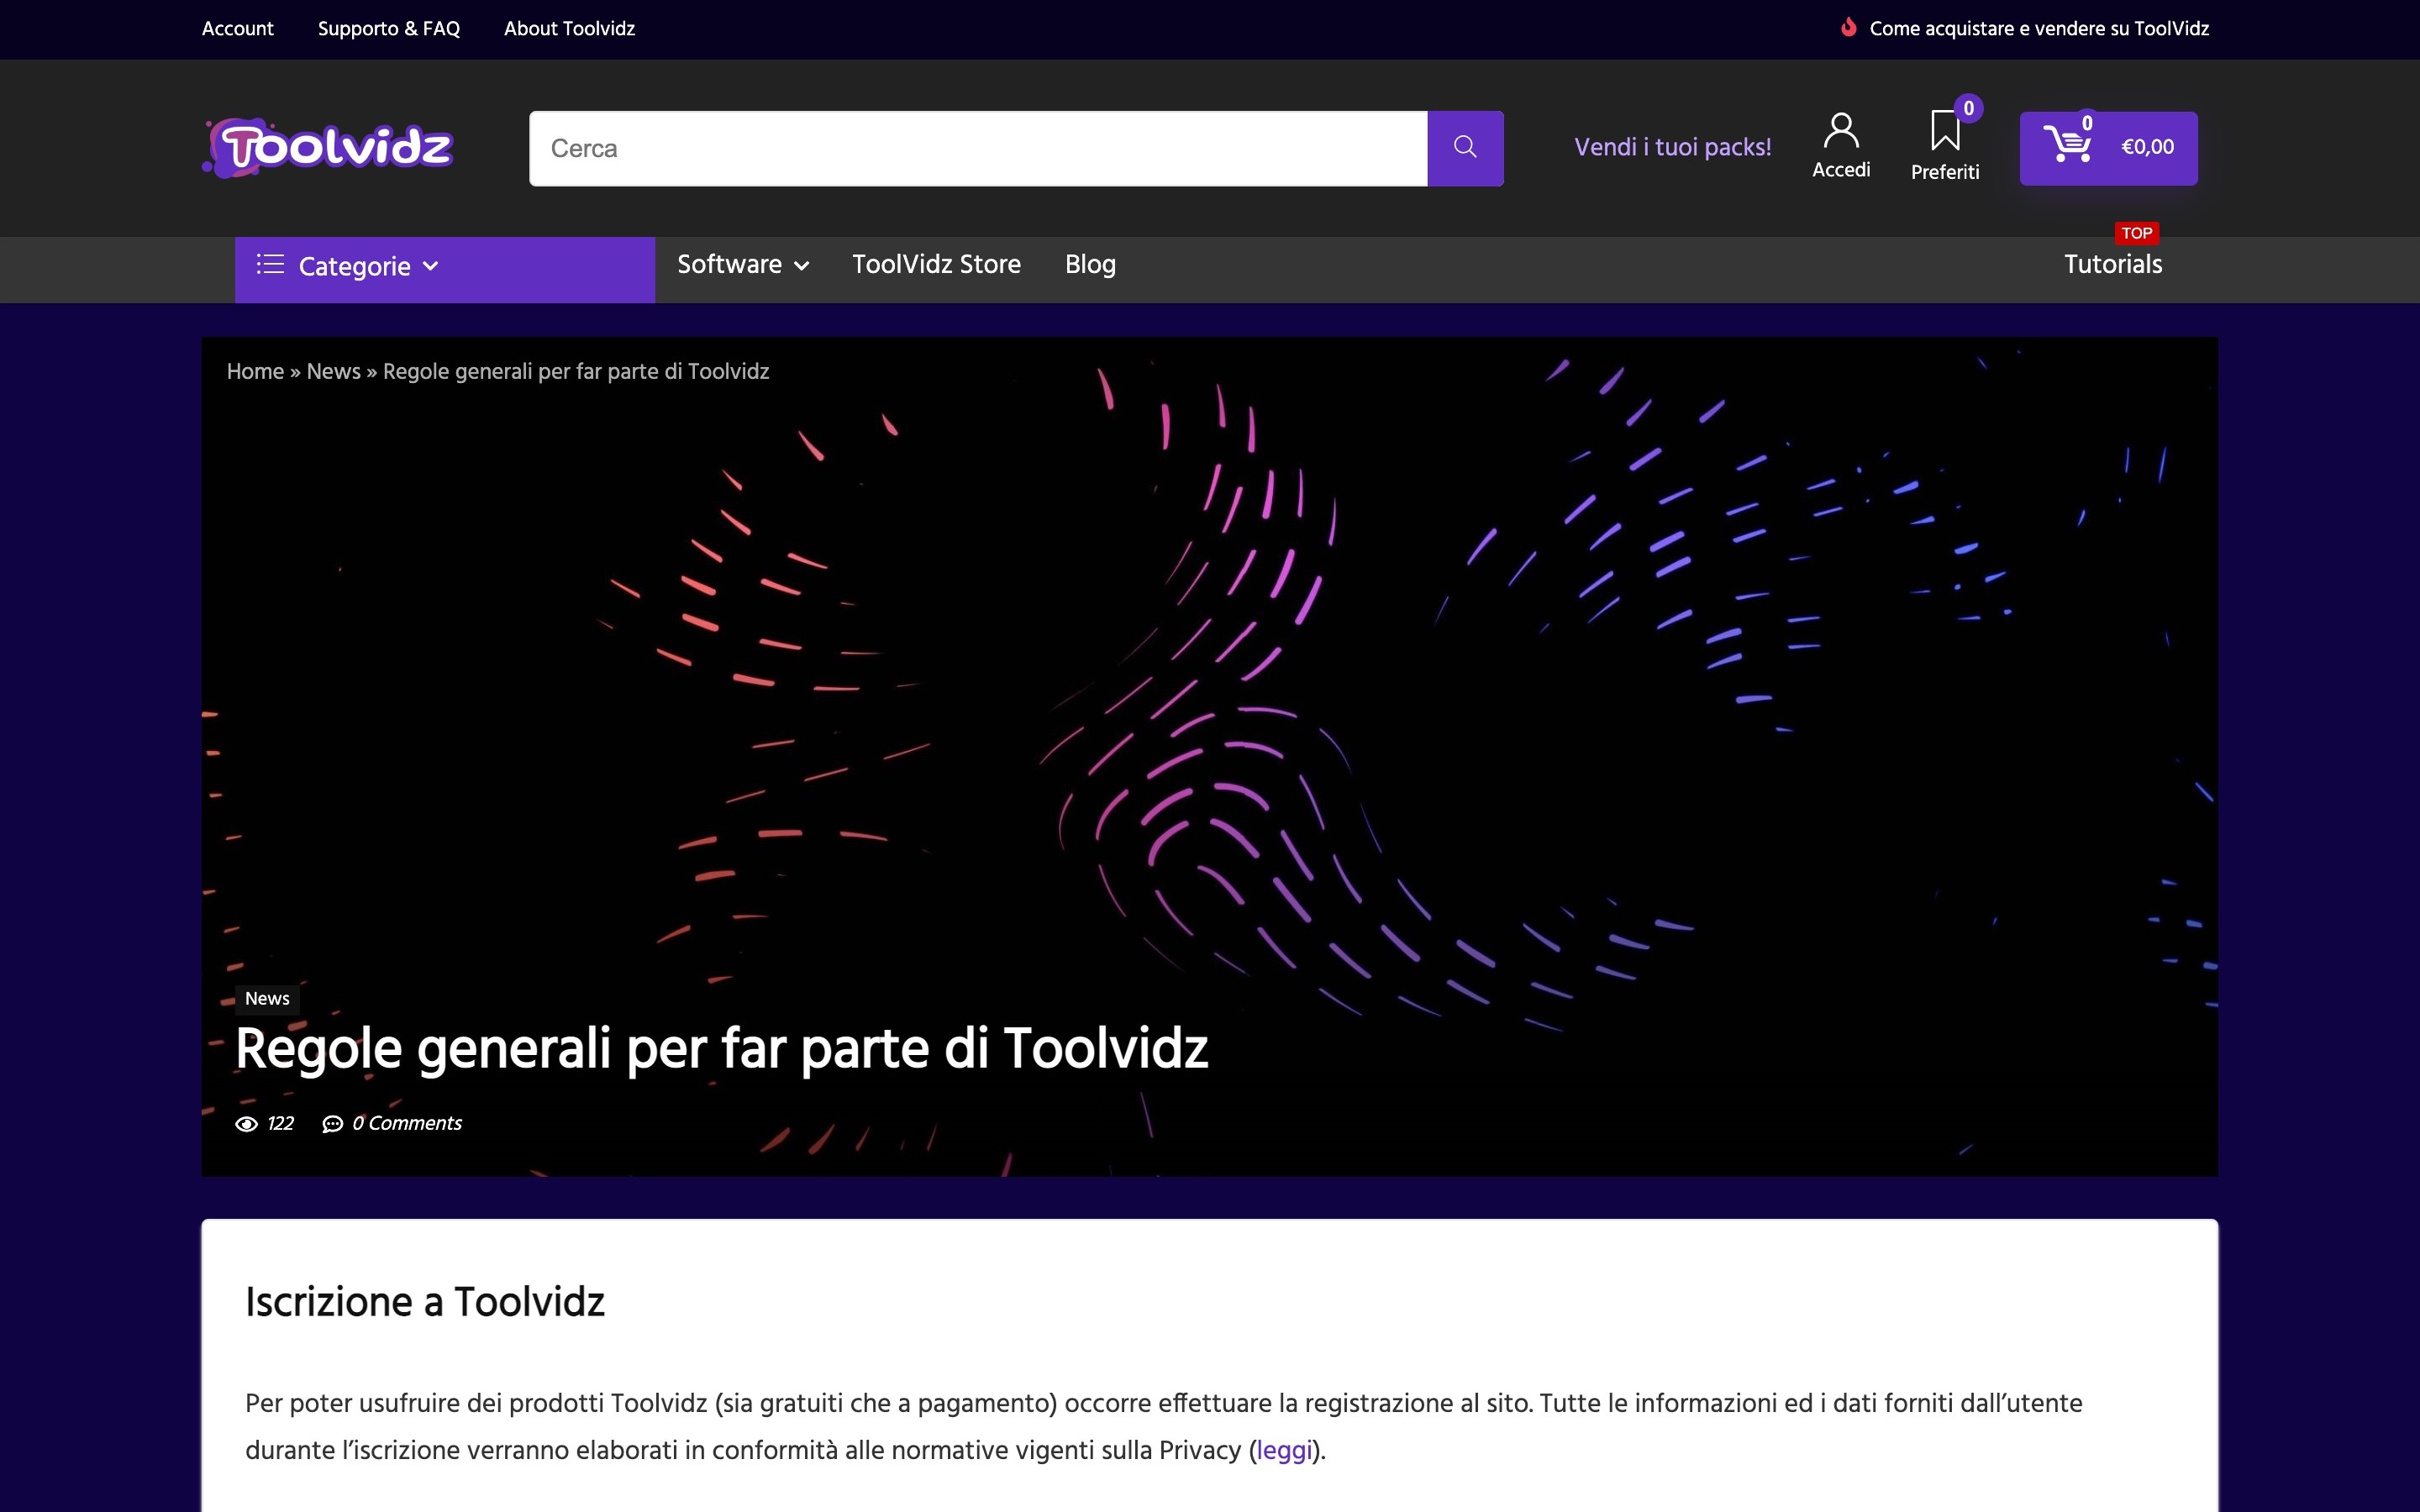
Task: Open Supporto & FAQ page
Action: (x=389, y=29)
